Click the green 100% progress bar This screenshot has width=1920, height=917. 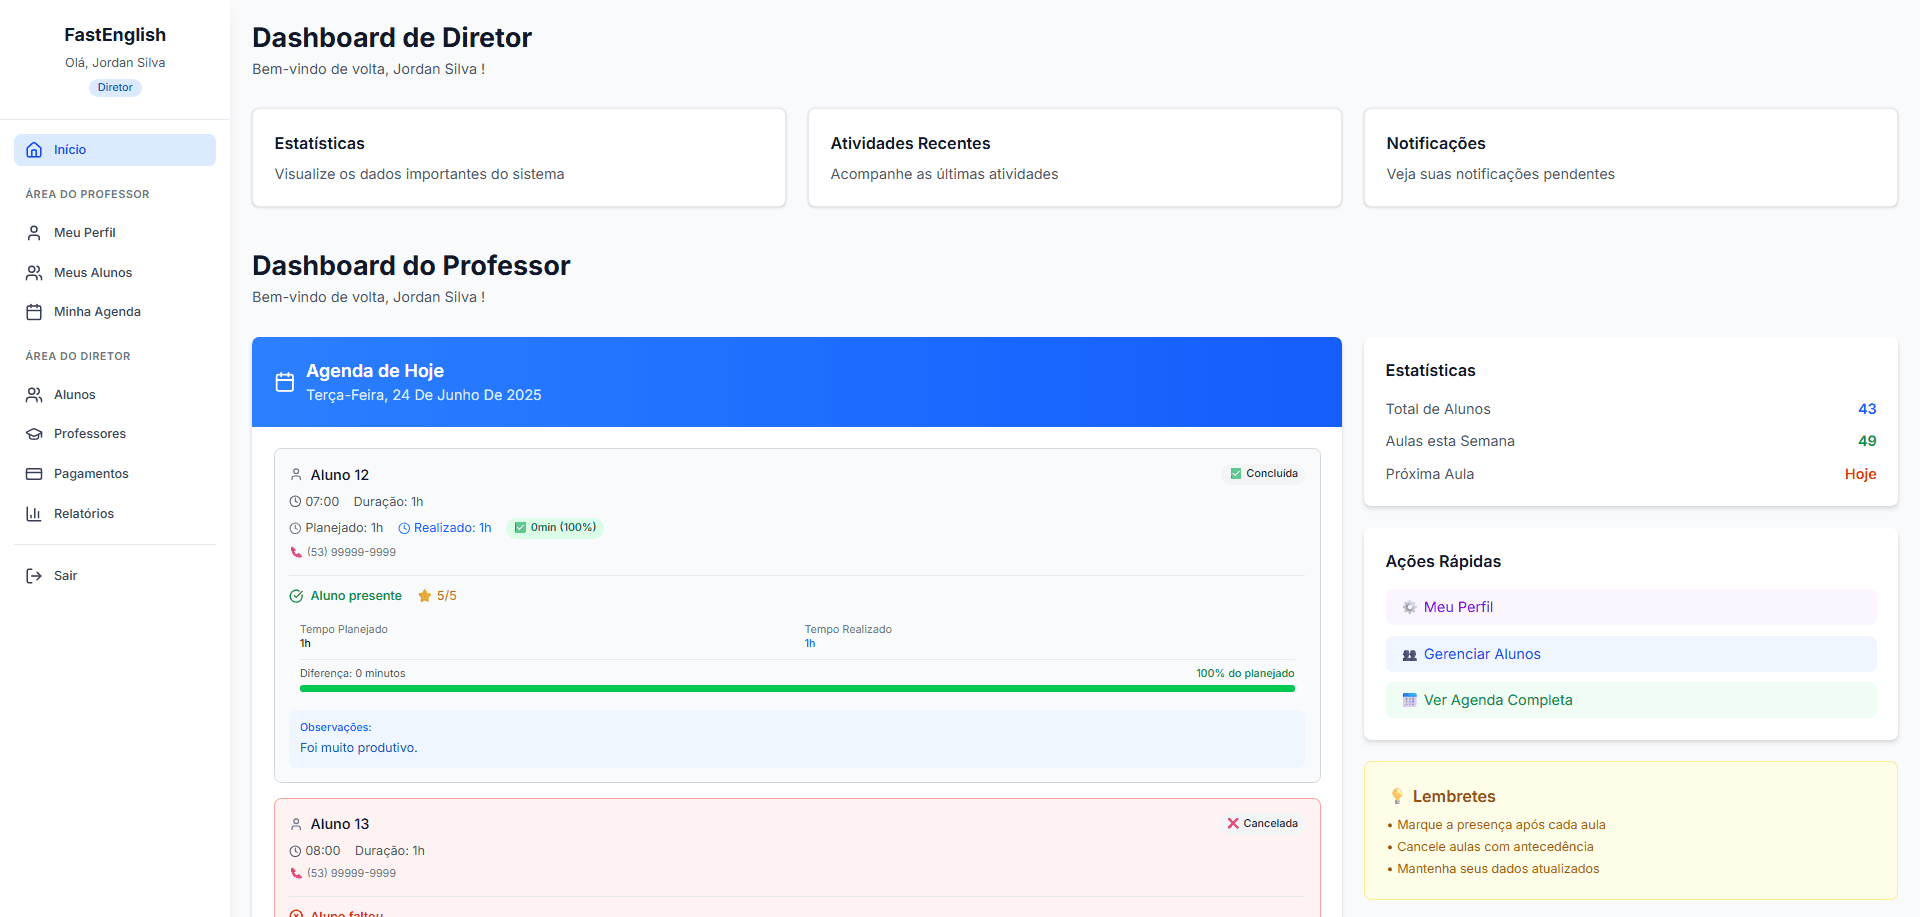coord(796,689)
